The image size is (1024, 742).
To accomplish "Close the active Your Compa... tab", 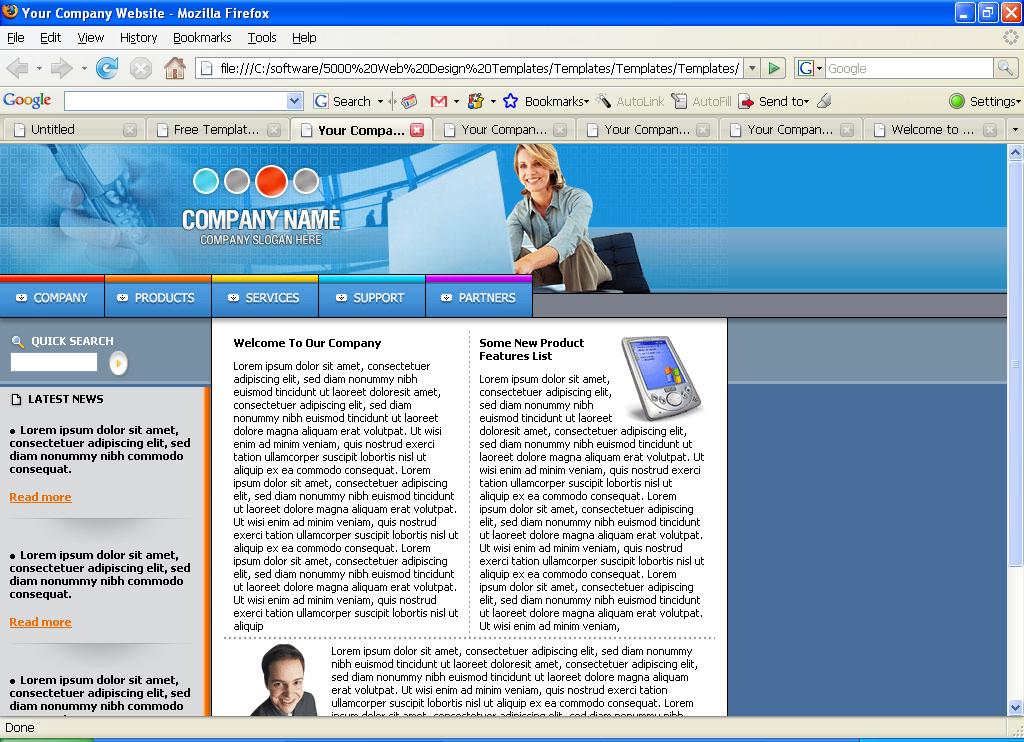I will (x=417, y=130).
